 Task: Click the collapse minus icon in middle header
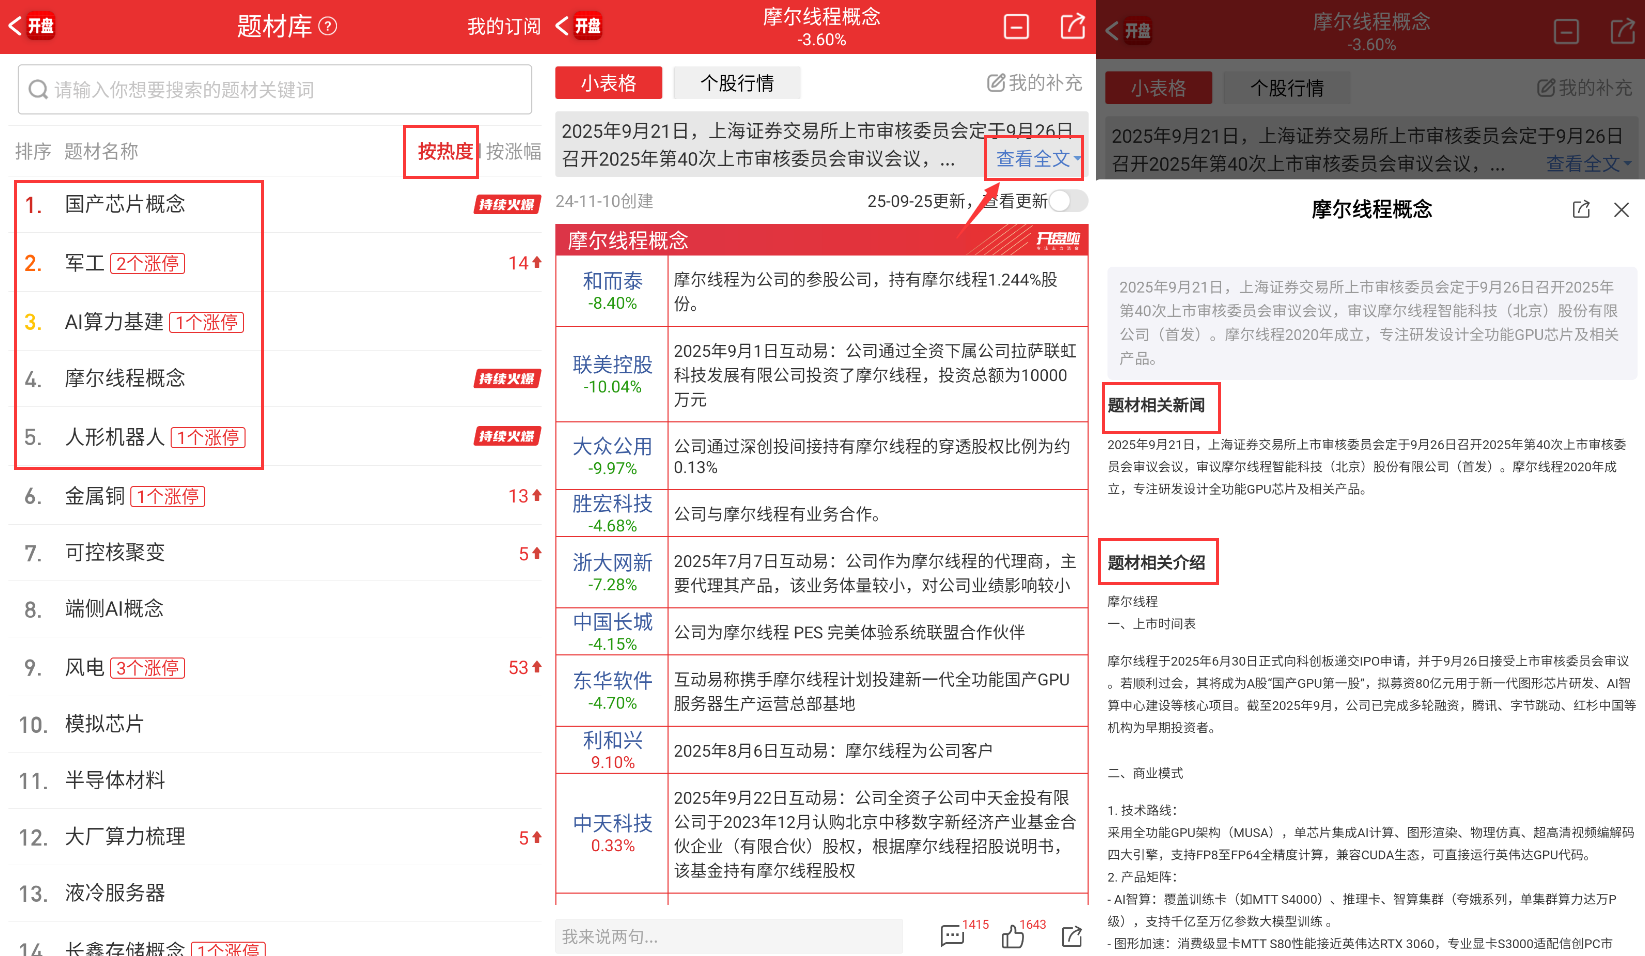point(1016,27)
